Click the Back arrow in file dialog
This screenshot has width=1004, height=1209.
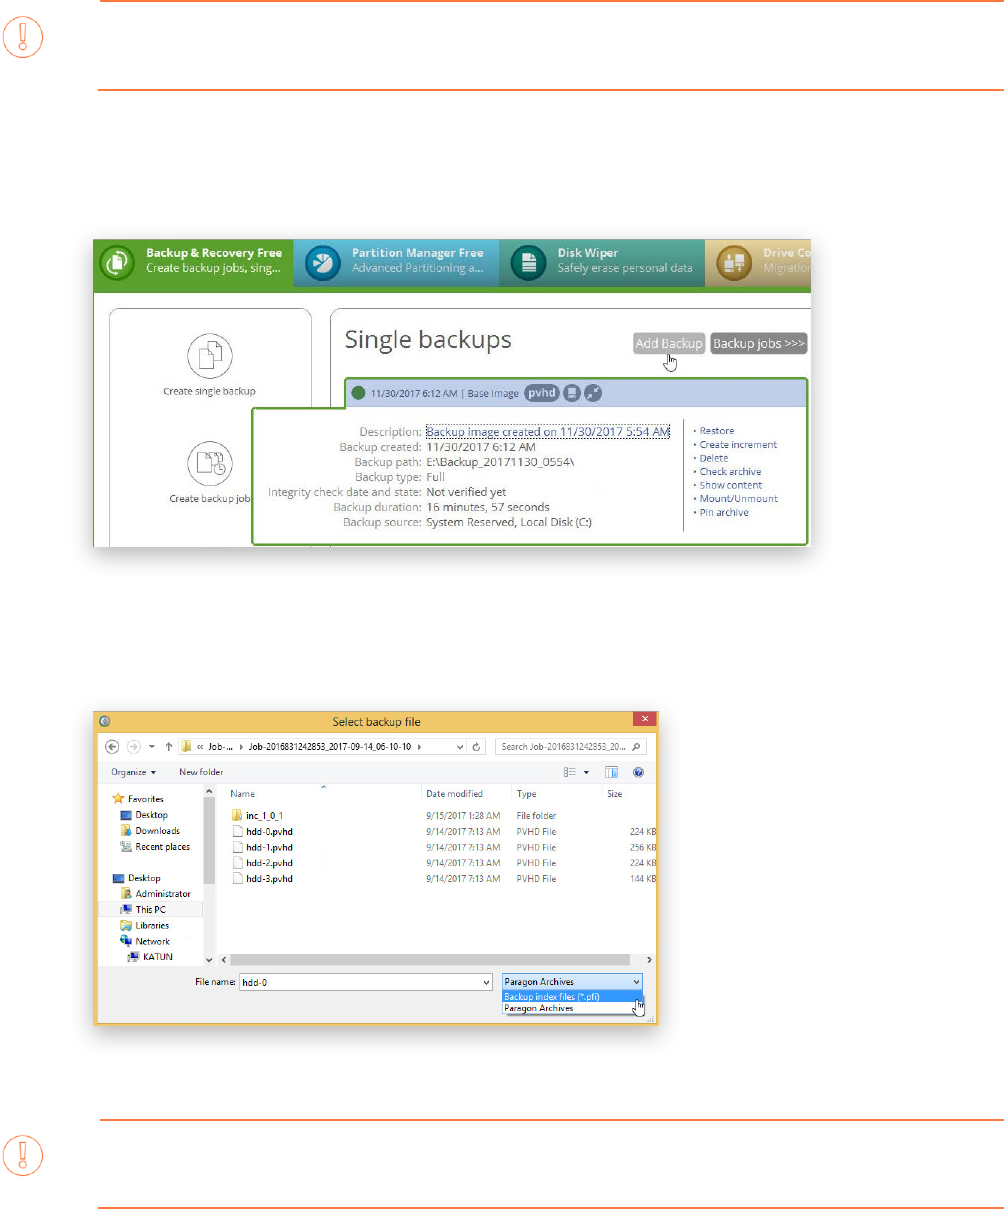[112, 746]
